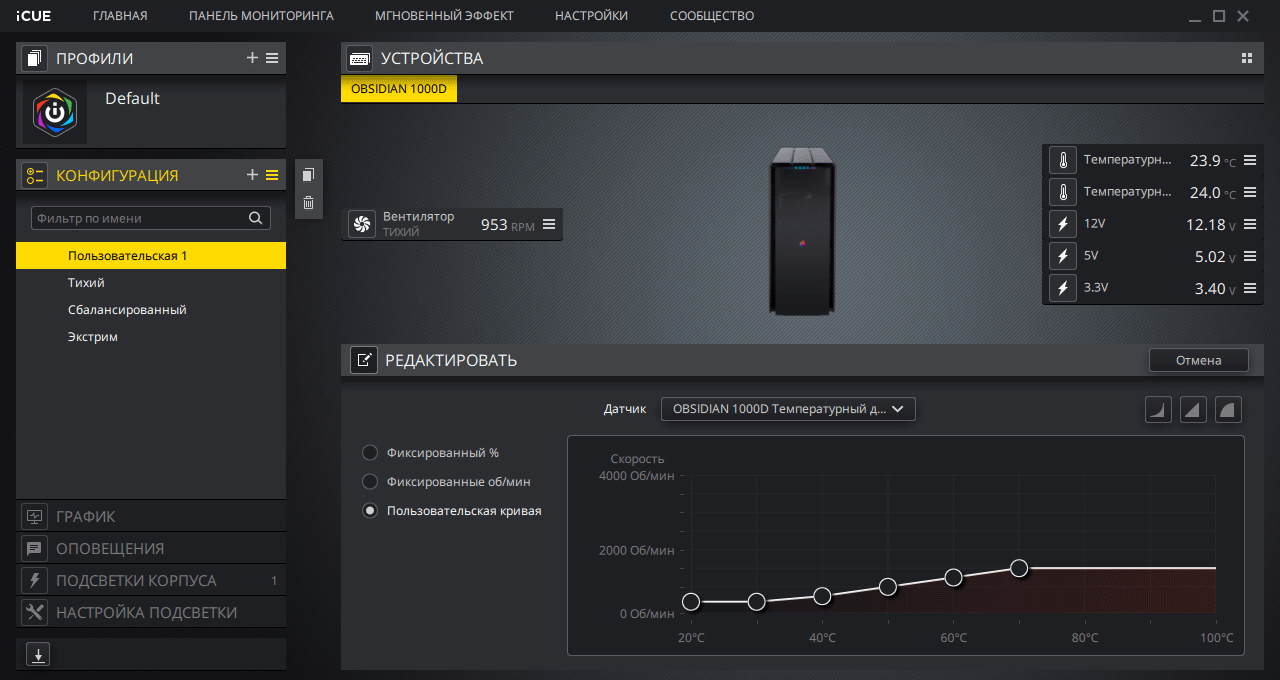Open the СООБЩЕСТВО menu tab
Screen dimensions: 1280x680
[x=712, y=16]
